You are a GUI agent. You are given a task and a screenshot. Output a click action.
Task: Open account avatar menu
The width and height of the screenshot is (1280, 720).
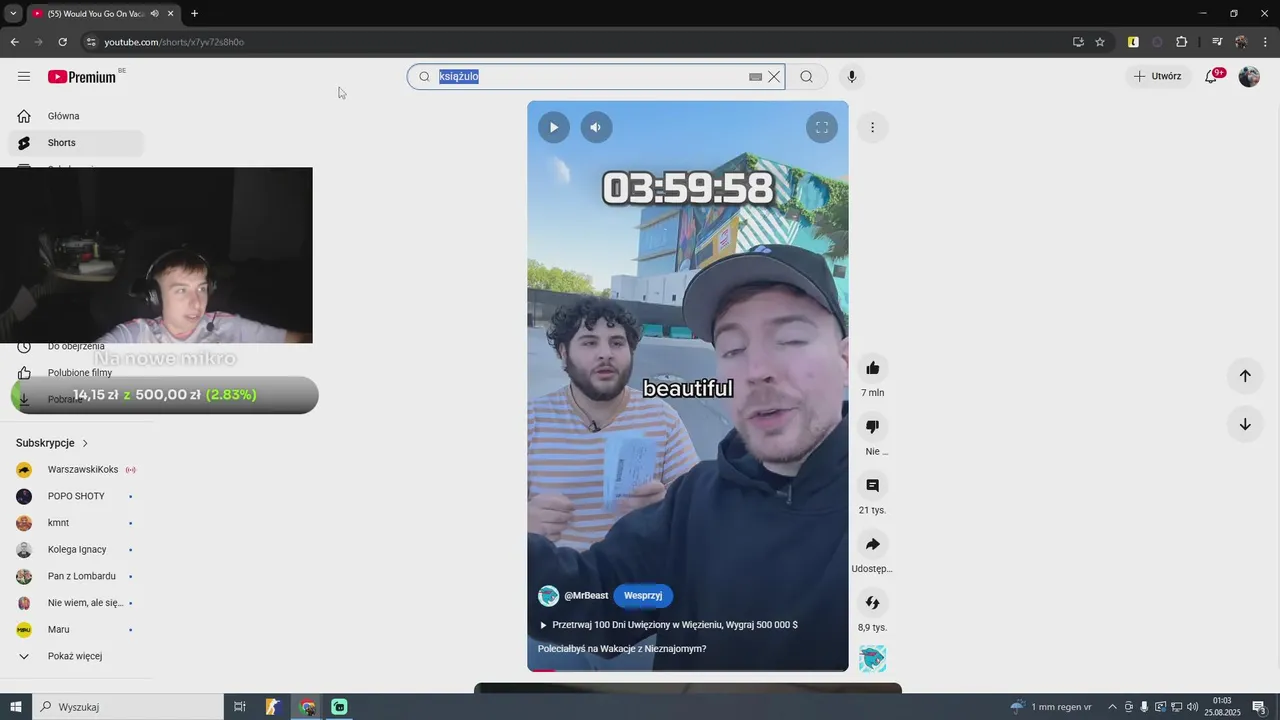pos(1249,76)
